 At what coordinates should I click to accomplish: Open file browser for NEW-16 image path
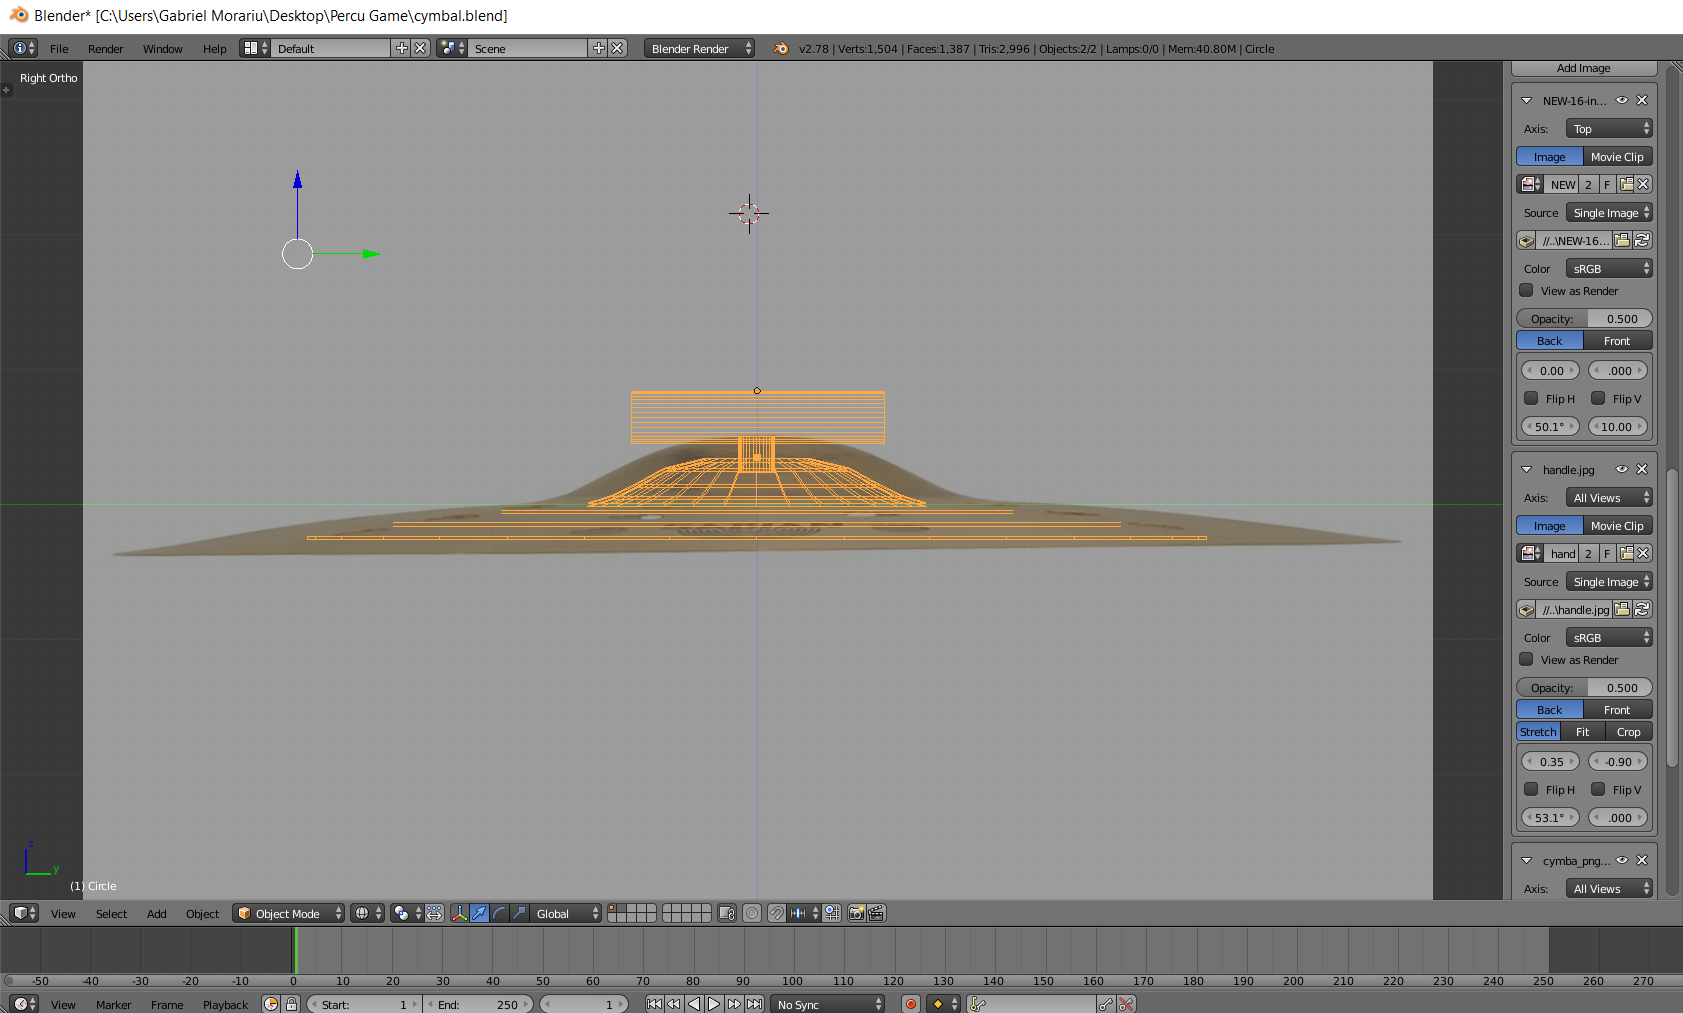pos(1623,240)
